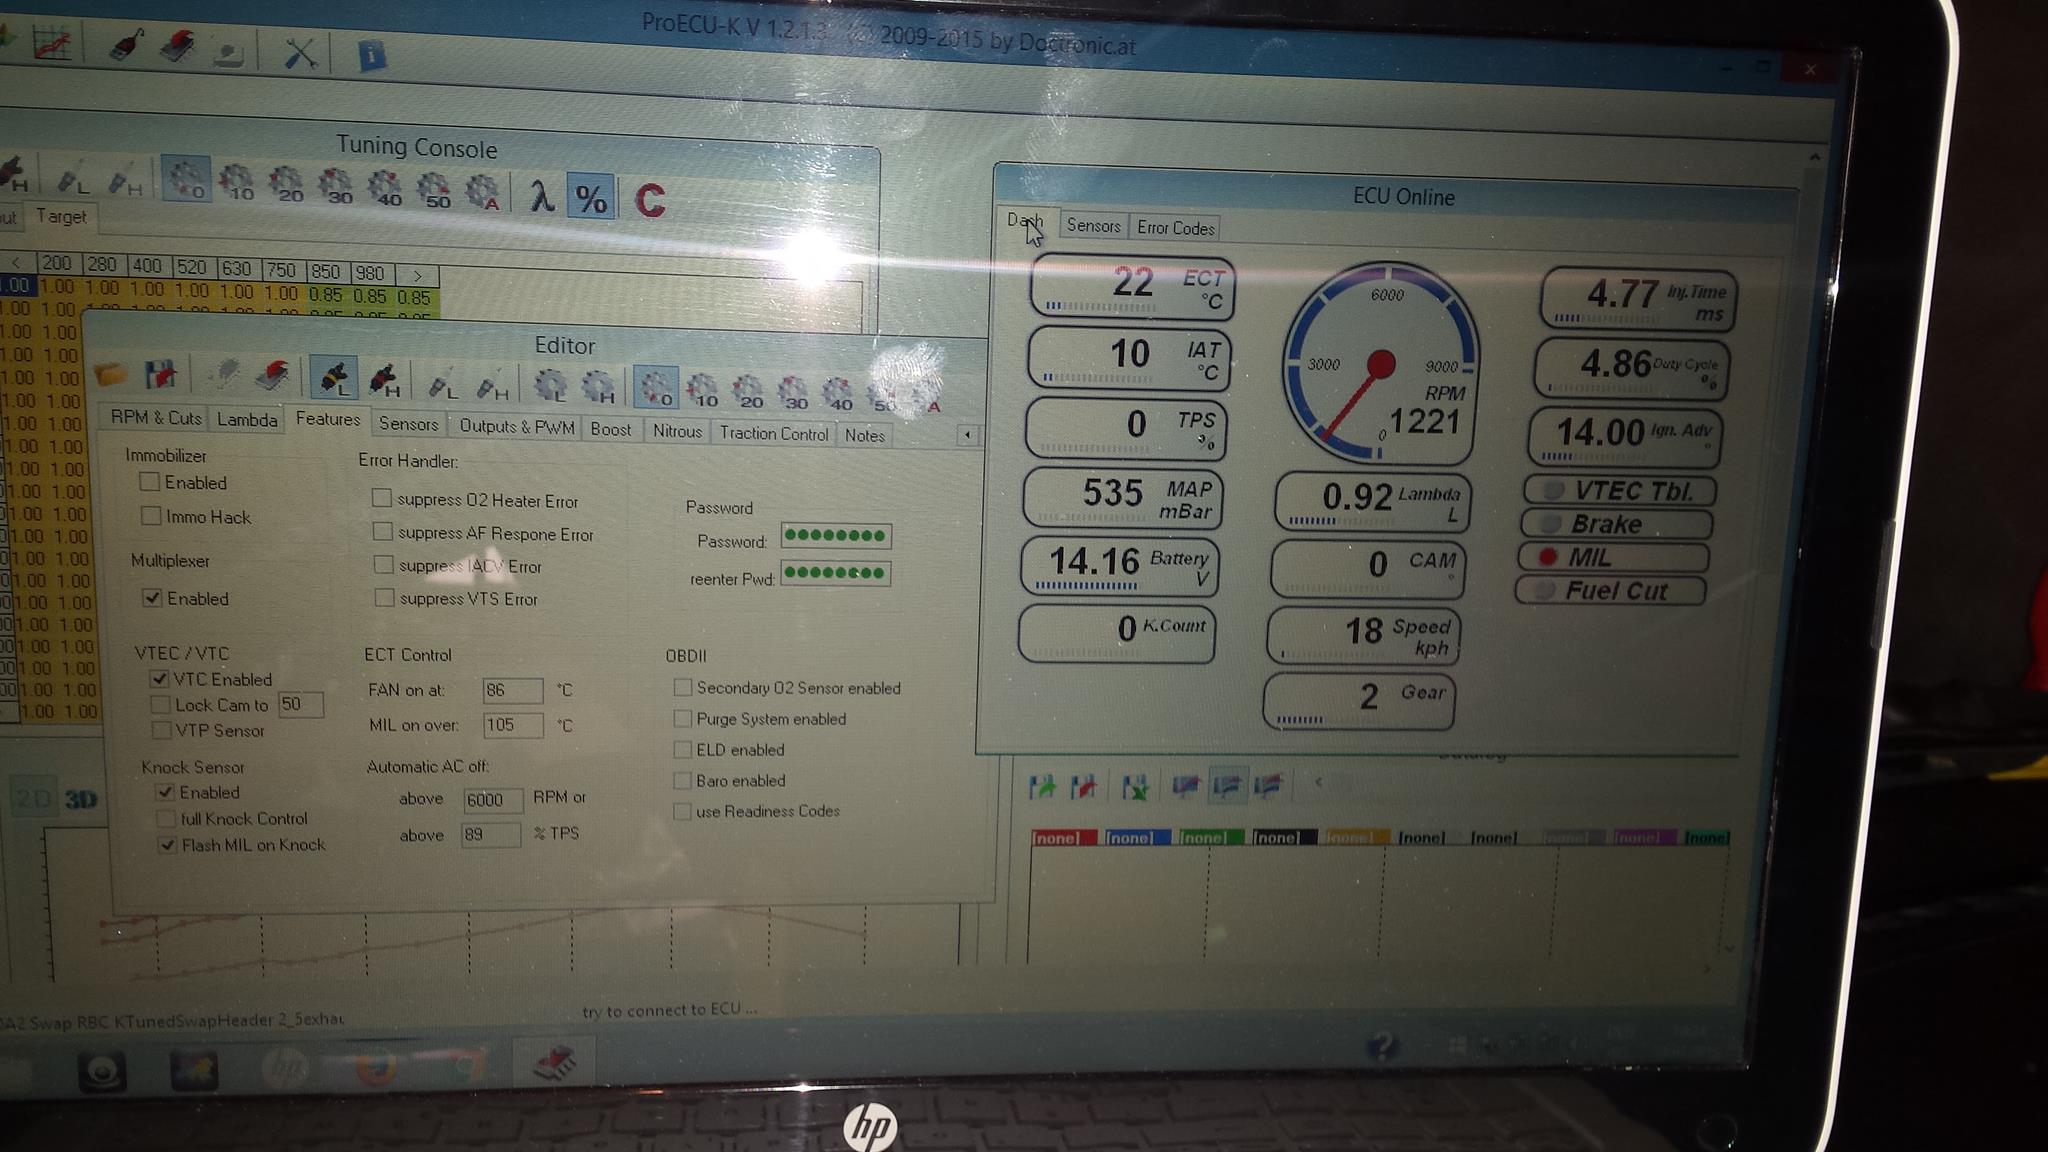Switch to the Lambda tab in Editor
Viewport: 2048px width, 1152px height.
point(247,419)
